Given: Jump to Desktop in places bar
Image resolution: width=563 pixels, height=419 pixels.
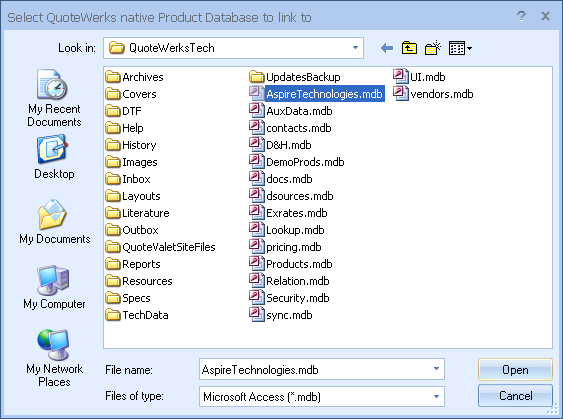Looking at the screenshot, I should [x=54, y=157].
